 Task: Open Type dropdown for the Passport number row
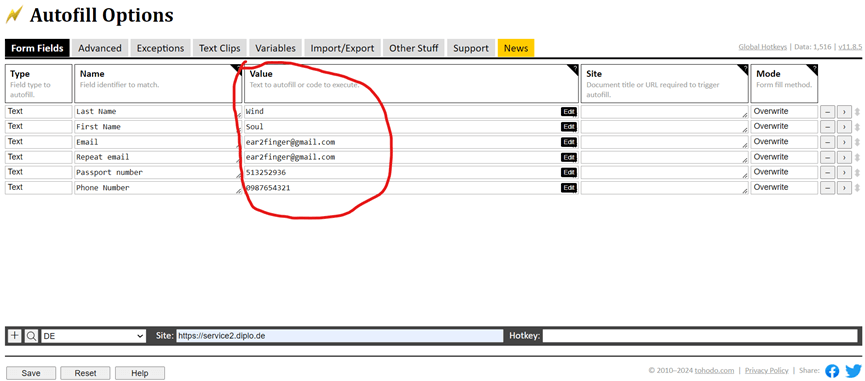(39, 172)
